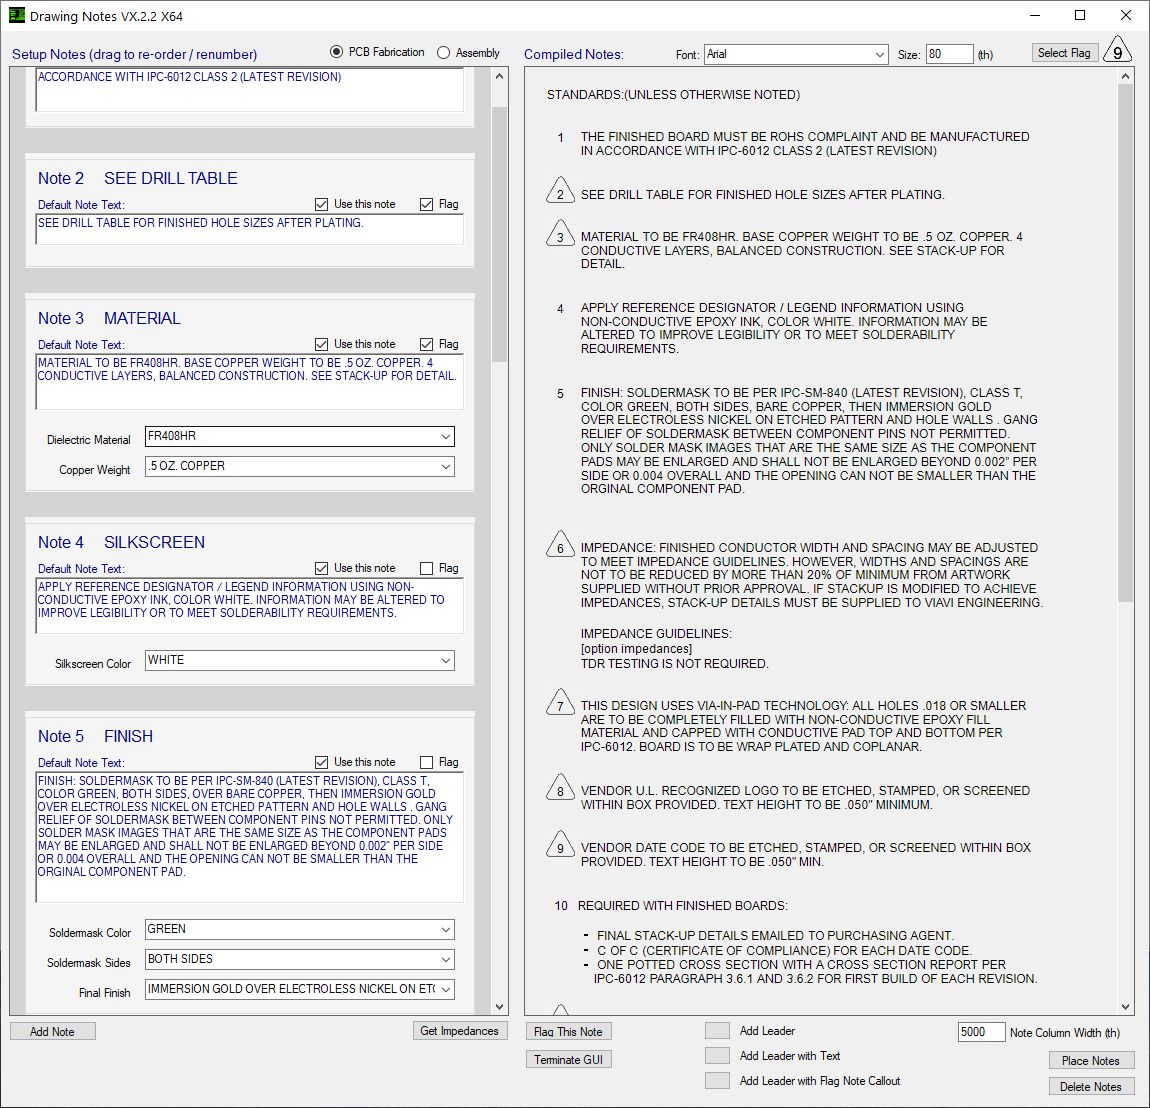Click the Note Column Width field showing 5000
This screenshot has height=1108, width=1150.
click(981, 1032)
